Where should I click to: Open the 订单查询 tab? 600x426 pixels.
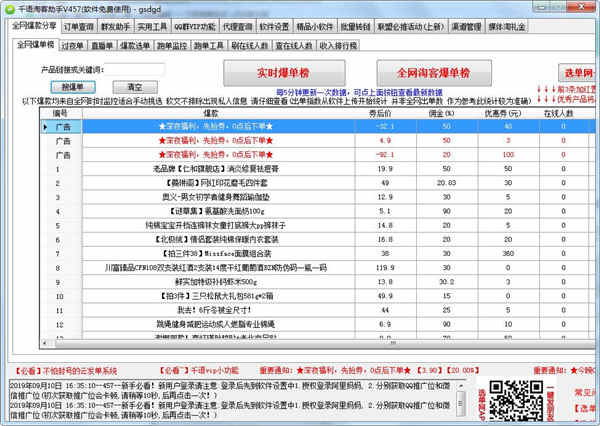click(x=78, y=27)
